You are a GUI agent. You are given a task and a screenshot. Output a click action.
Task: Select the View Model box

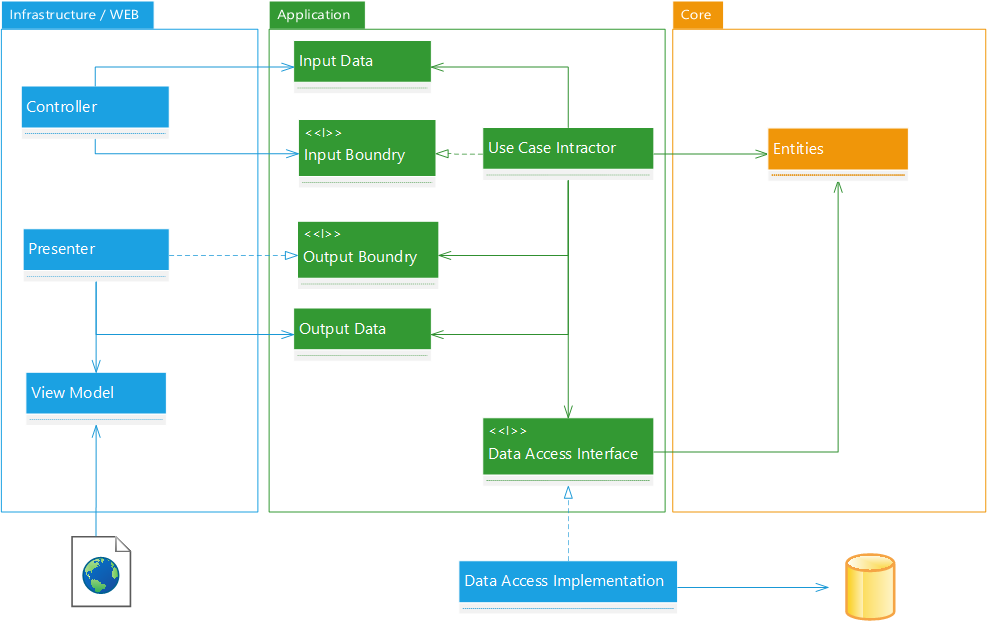[x=95, y=393]
